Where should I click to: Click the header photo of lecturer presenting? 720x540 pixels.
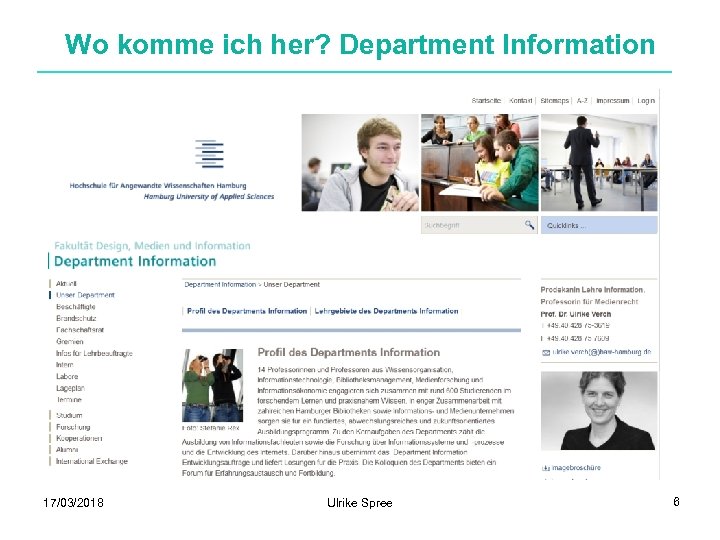(x=599, y=163)
